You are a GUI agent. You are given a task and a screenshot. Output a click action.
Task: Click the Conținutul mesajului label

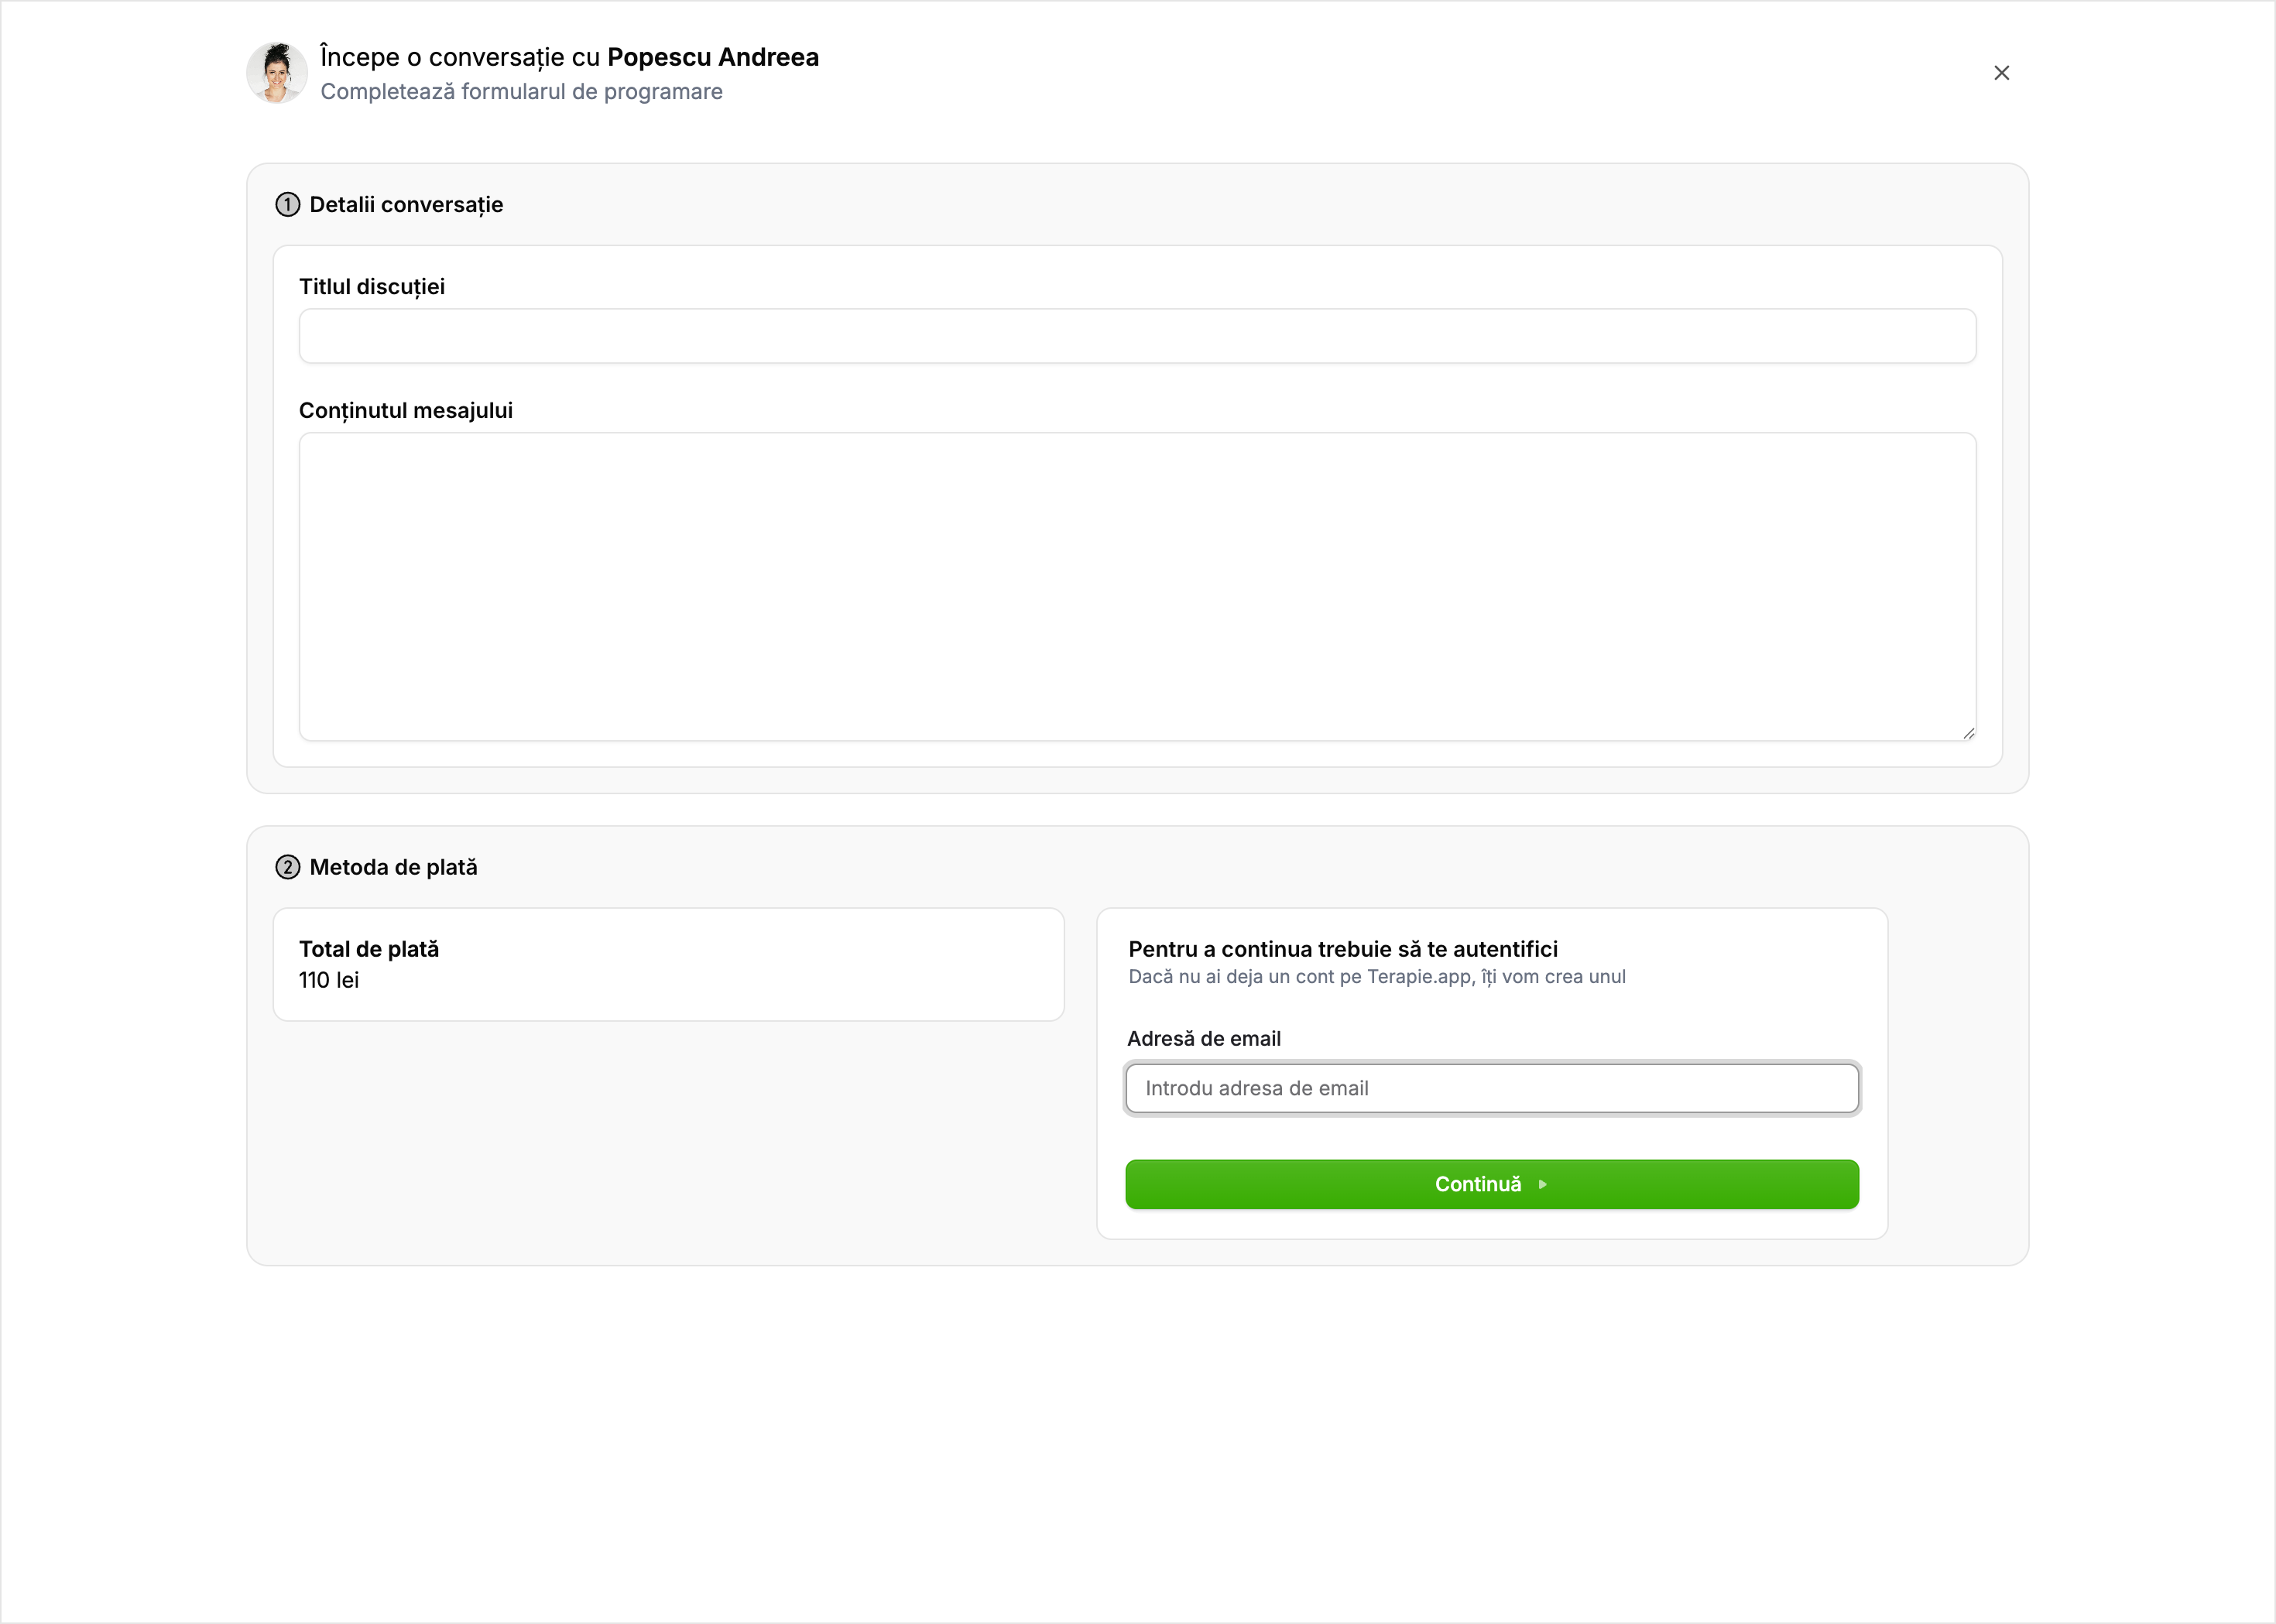(406, 411)
